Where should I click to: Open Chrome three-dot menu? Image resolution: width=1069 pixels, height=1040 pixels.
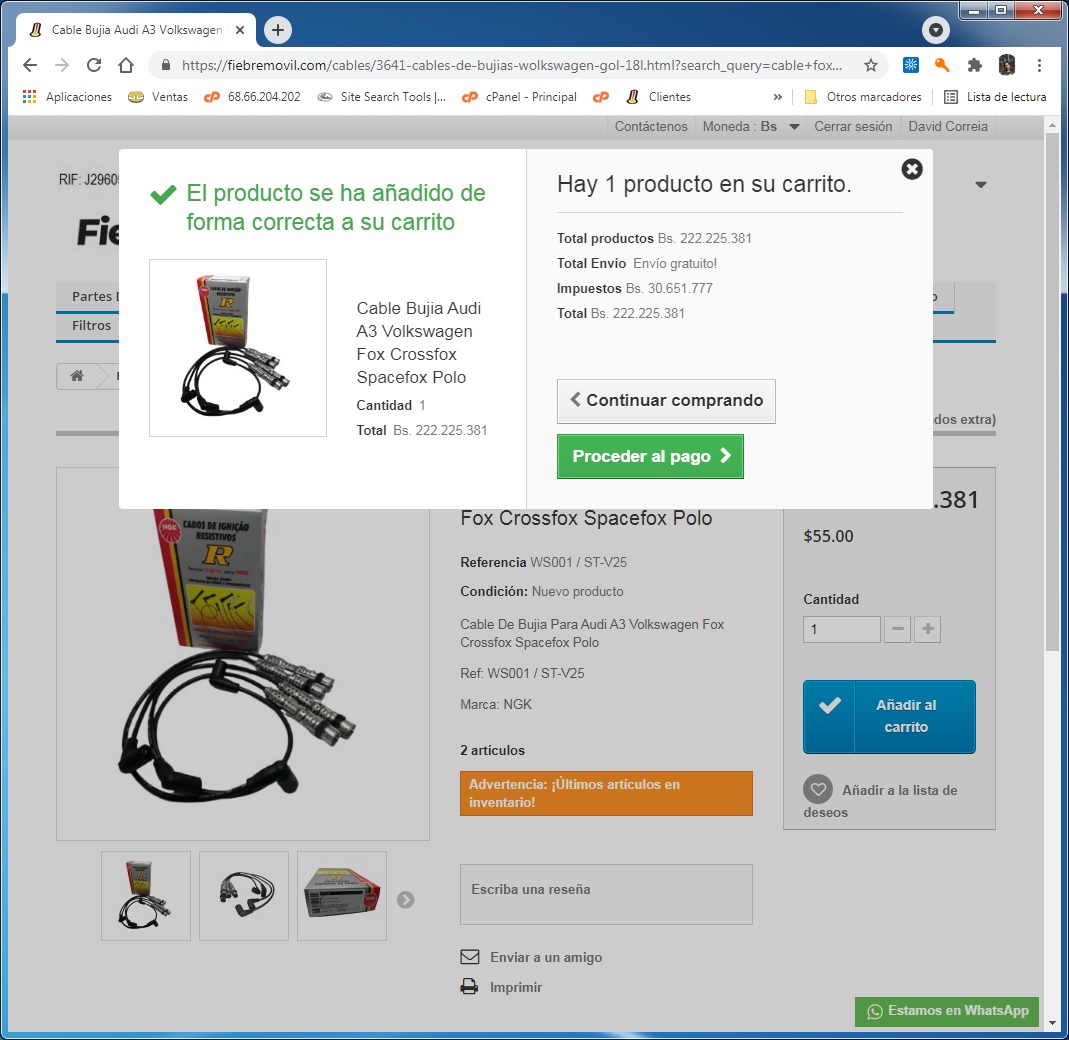(1040, 65)
